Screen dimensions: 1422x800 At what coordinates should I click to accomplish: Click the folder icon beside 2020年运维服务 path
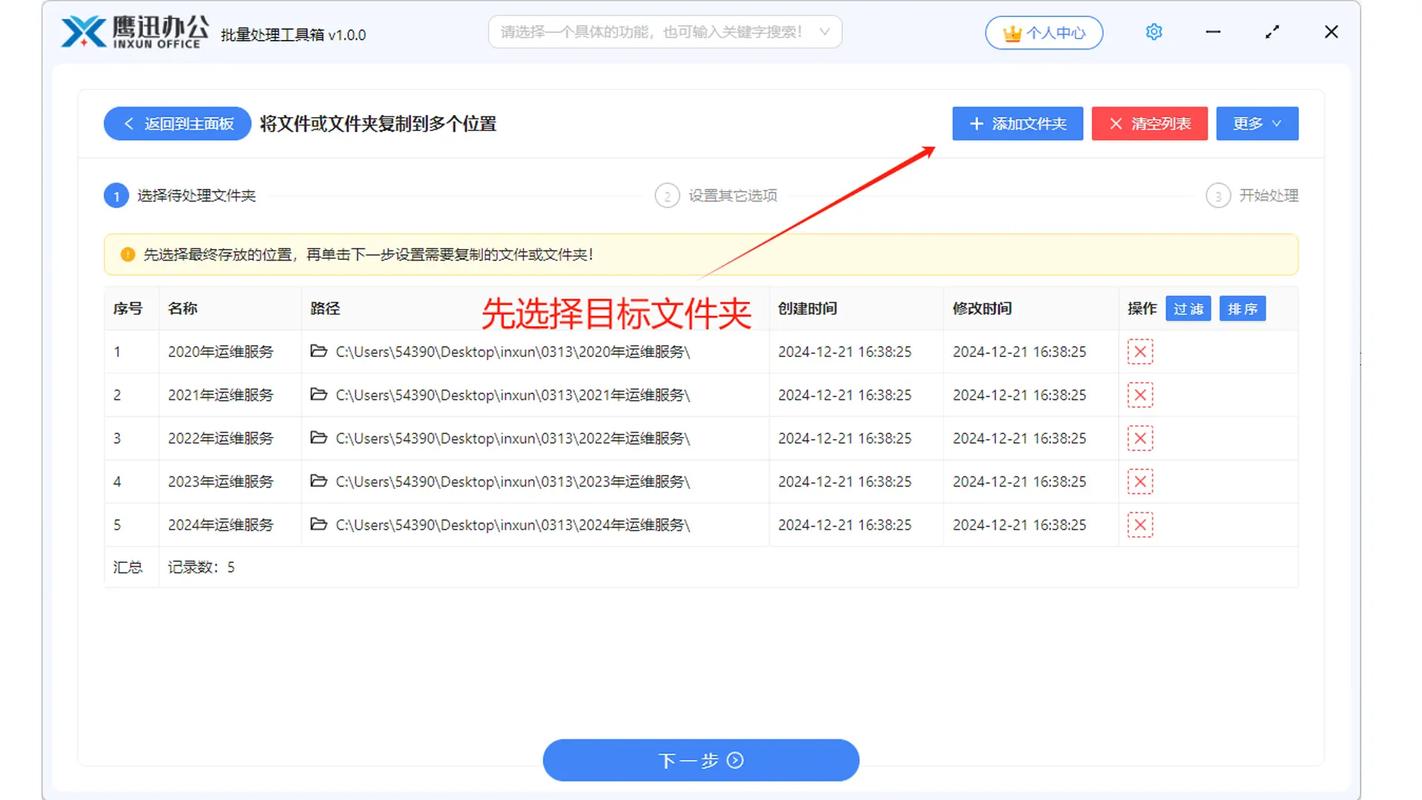[x=316, y=351]
